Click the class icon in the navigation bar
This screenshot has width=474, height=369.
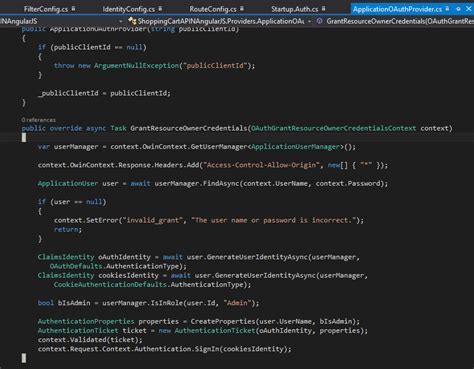132,21
